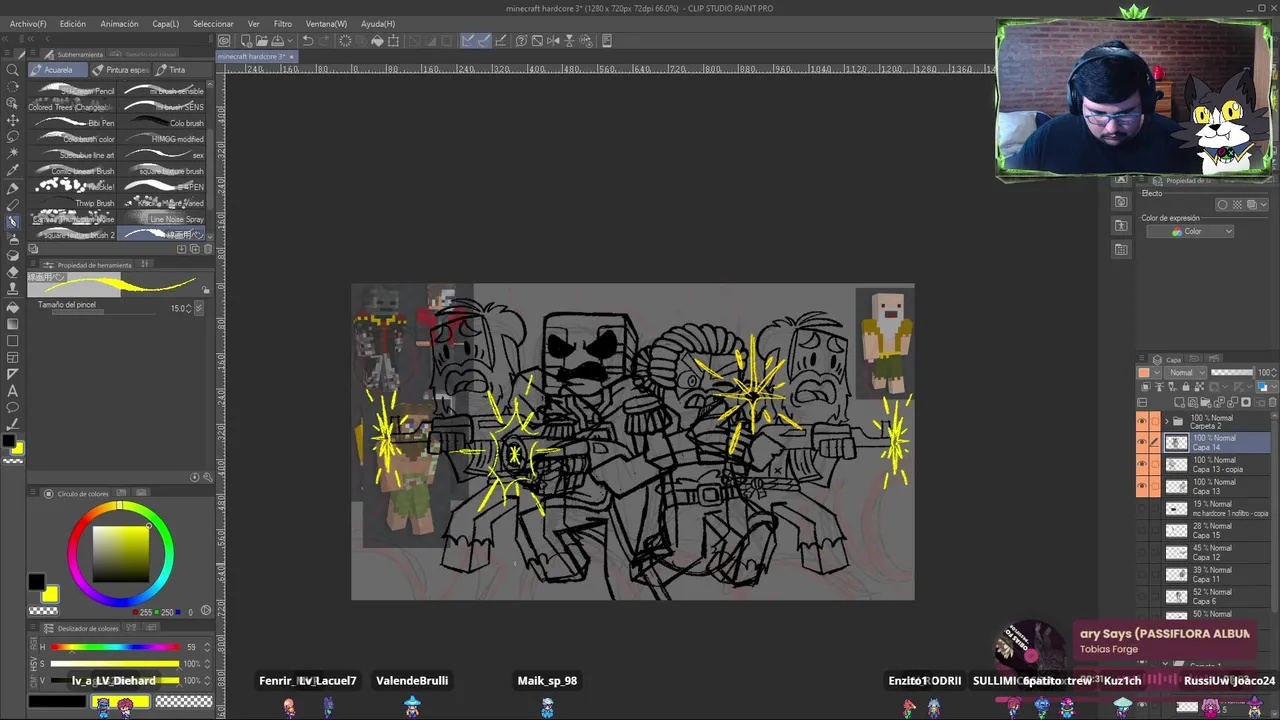Click the Open file folder icon
Image resolution: width=1280 pixels, height=720 pixels.
tap(262, 41)
